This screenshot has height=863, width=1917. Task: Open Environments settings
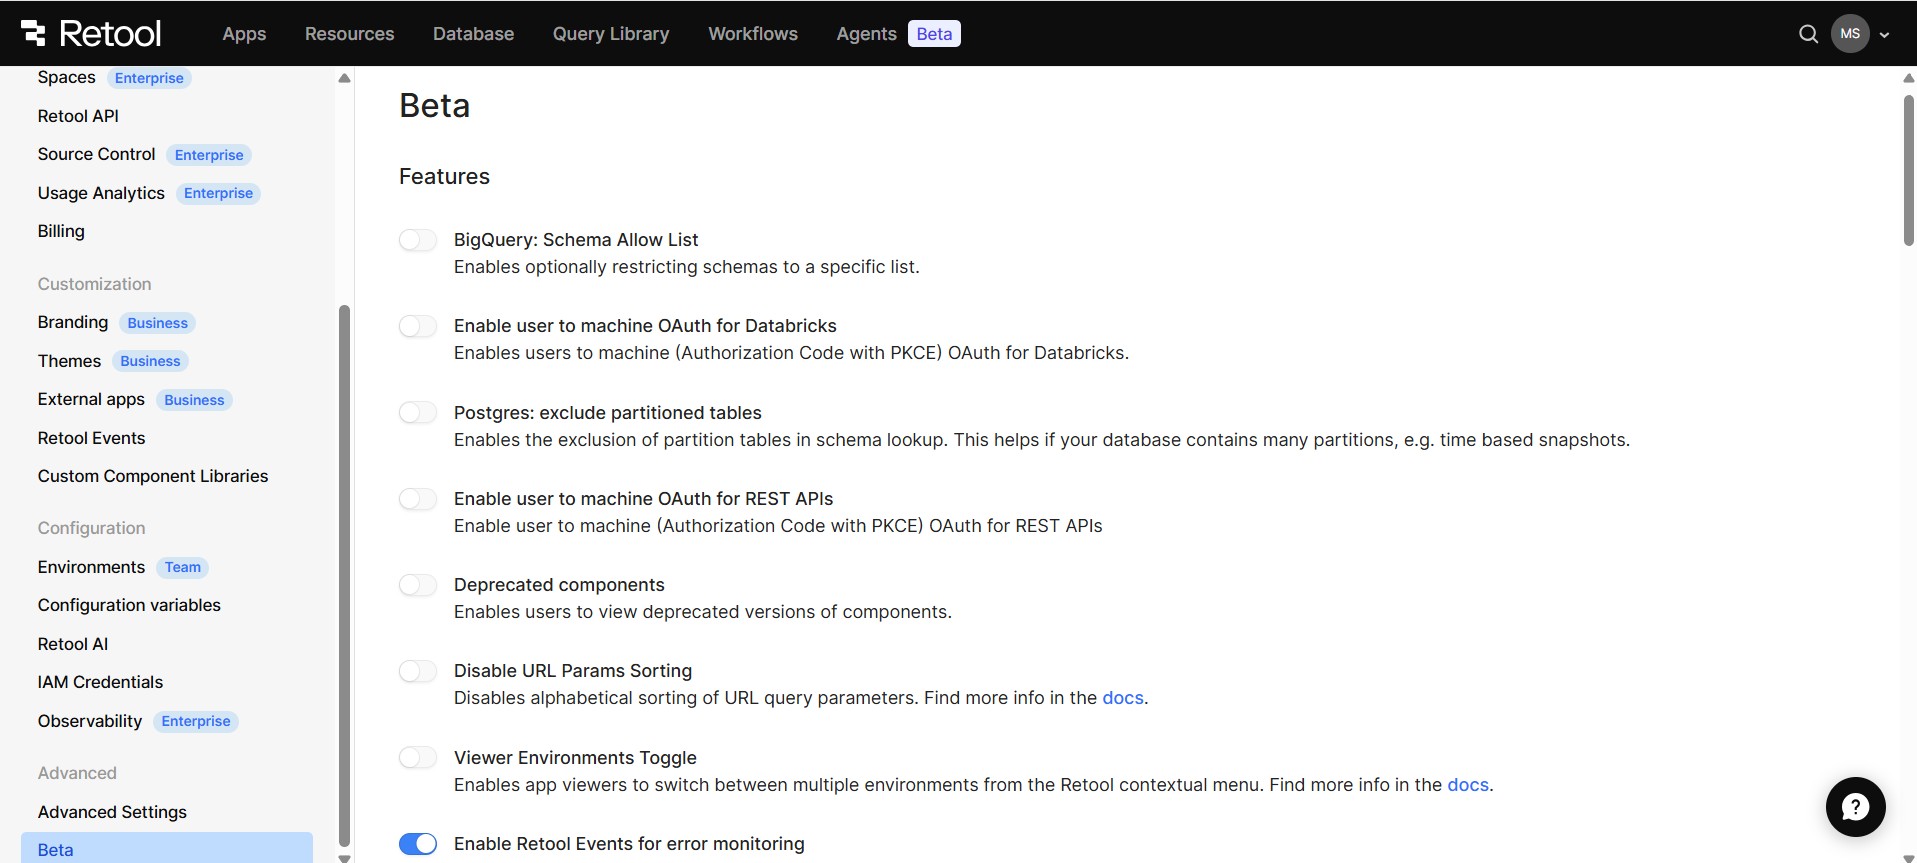(91, 567)
